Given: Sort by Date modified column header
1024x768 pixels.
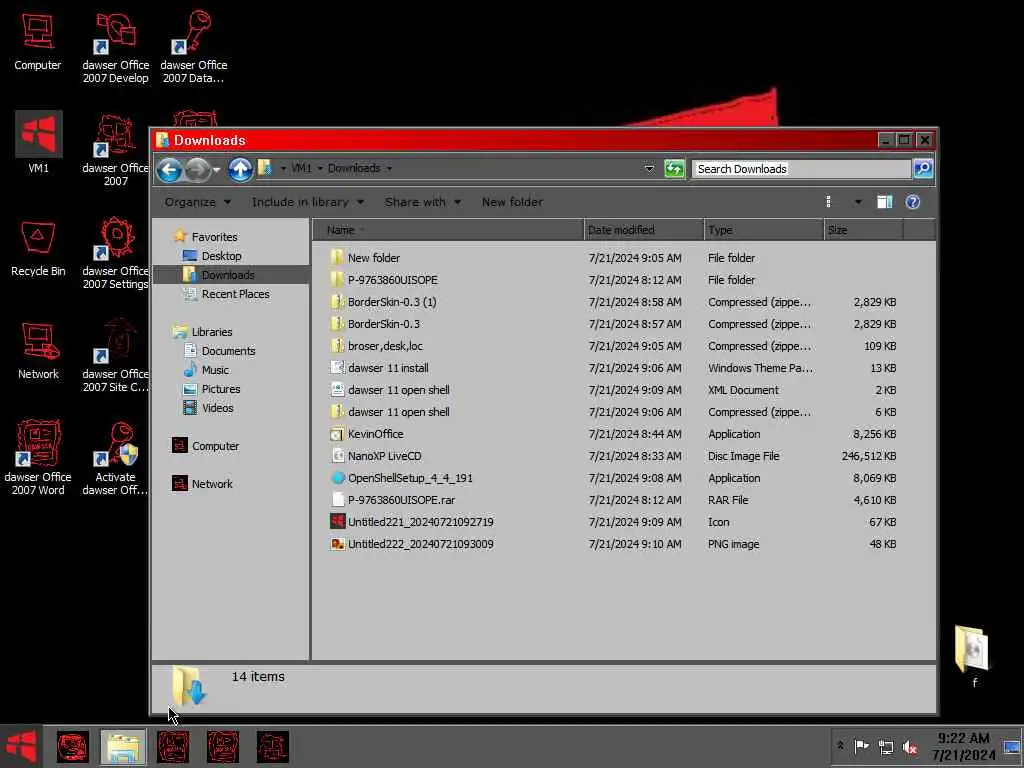Looking at the screenshot, I should [644, 230].
